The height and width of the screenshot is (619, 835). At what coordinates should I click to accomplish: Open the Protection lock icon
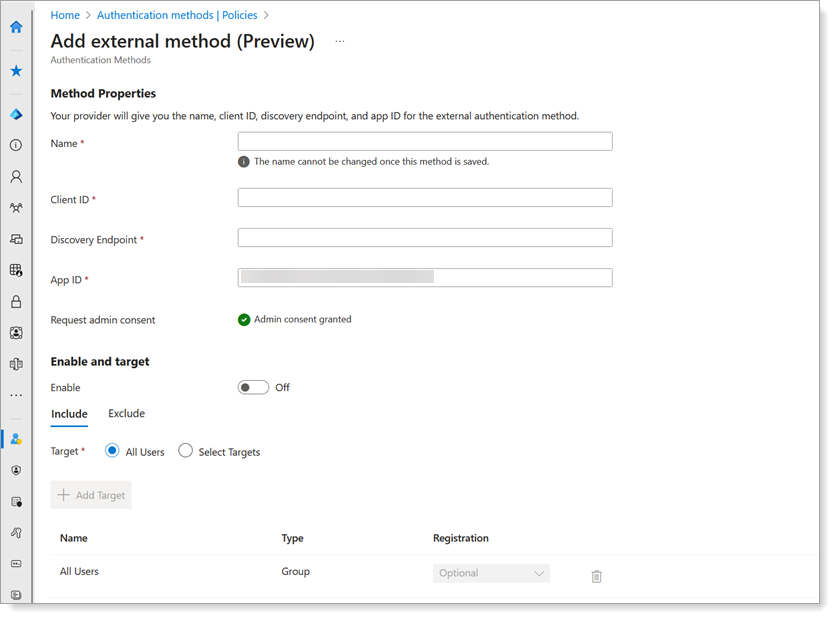pyautogui.click(x=15, y=300)
